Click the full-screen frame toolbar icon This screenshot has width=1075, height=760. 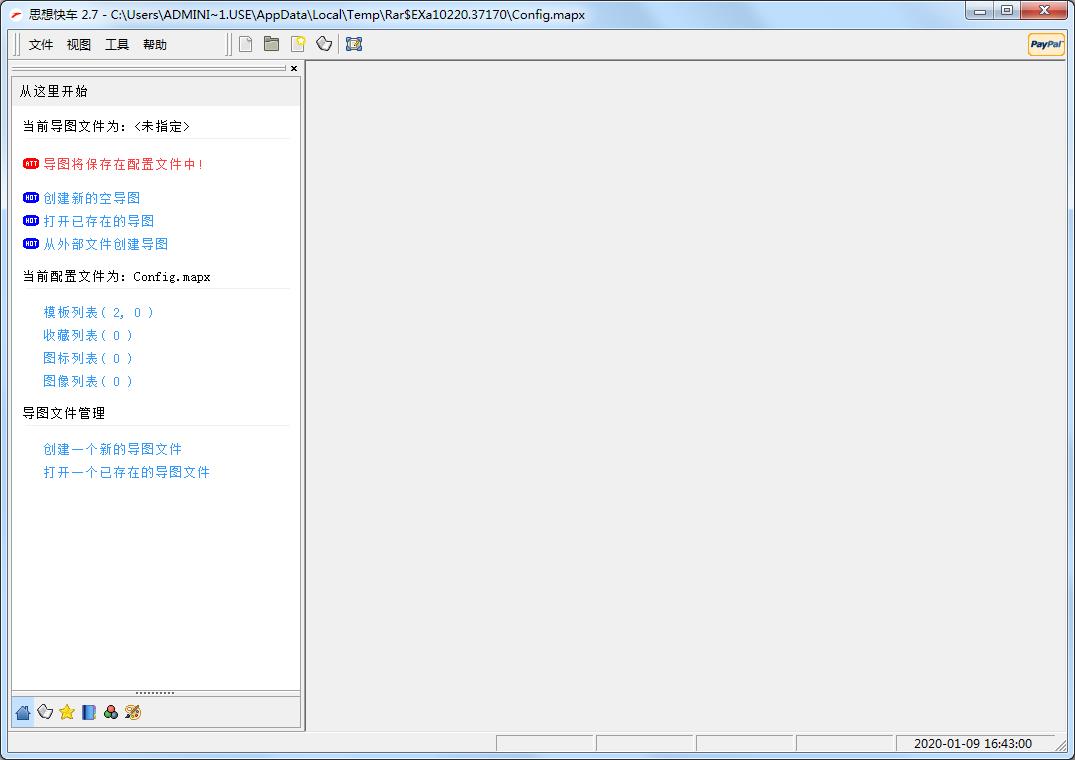click(x=354, y=44)
